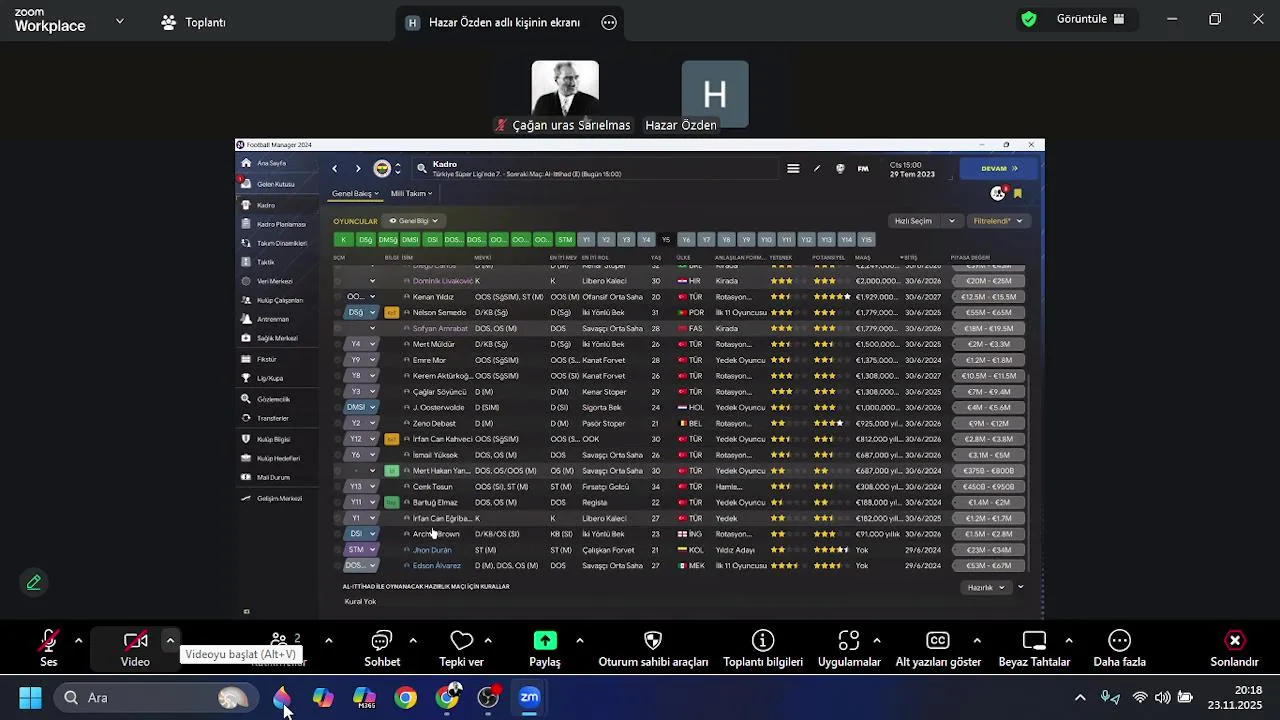Click the FM menu icon

click(863, 169)
